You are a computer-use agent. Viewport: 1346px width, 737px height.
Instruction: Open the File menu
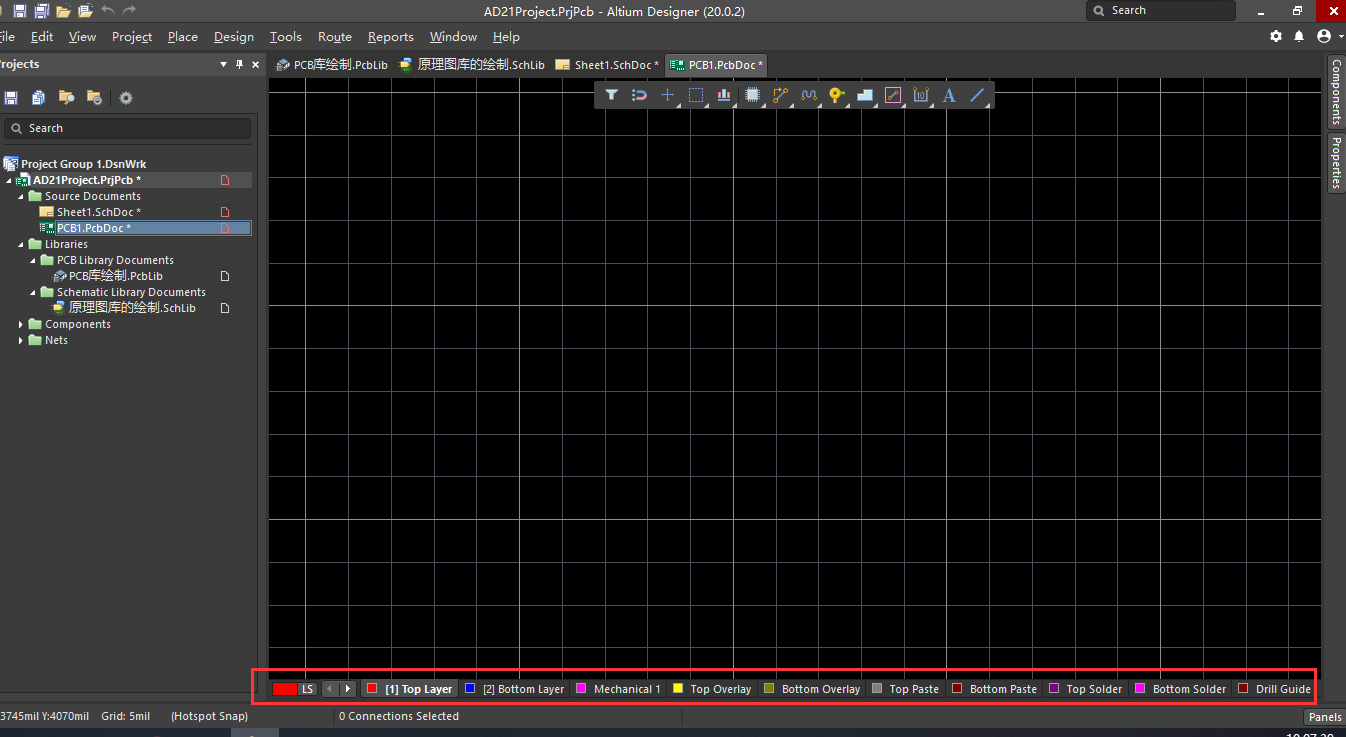(x=7, y=36)
